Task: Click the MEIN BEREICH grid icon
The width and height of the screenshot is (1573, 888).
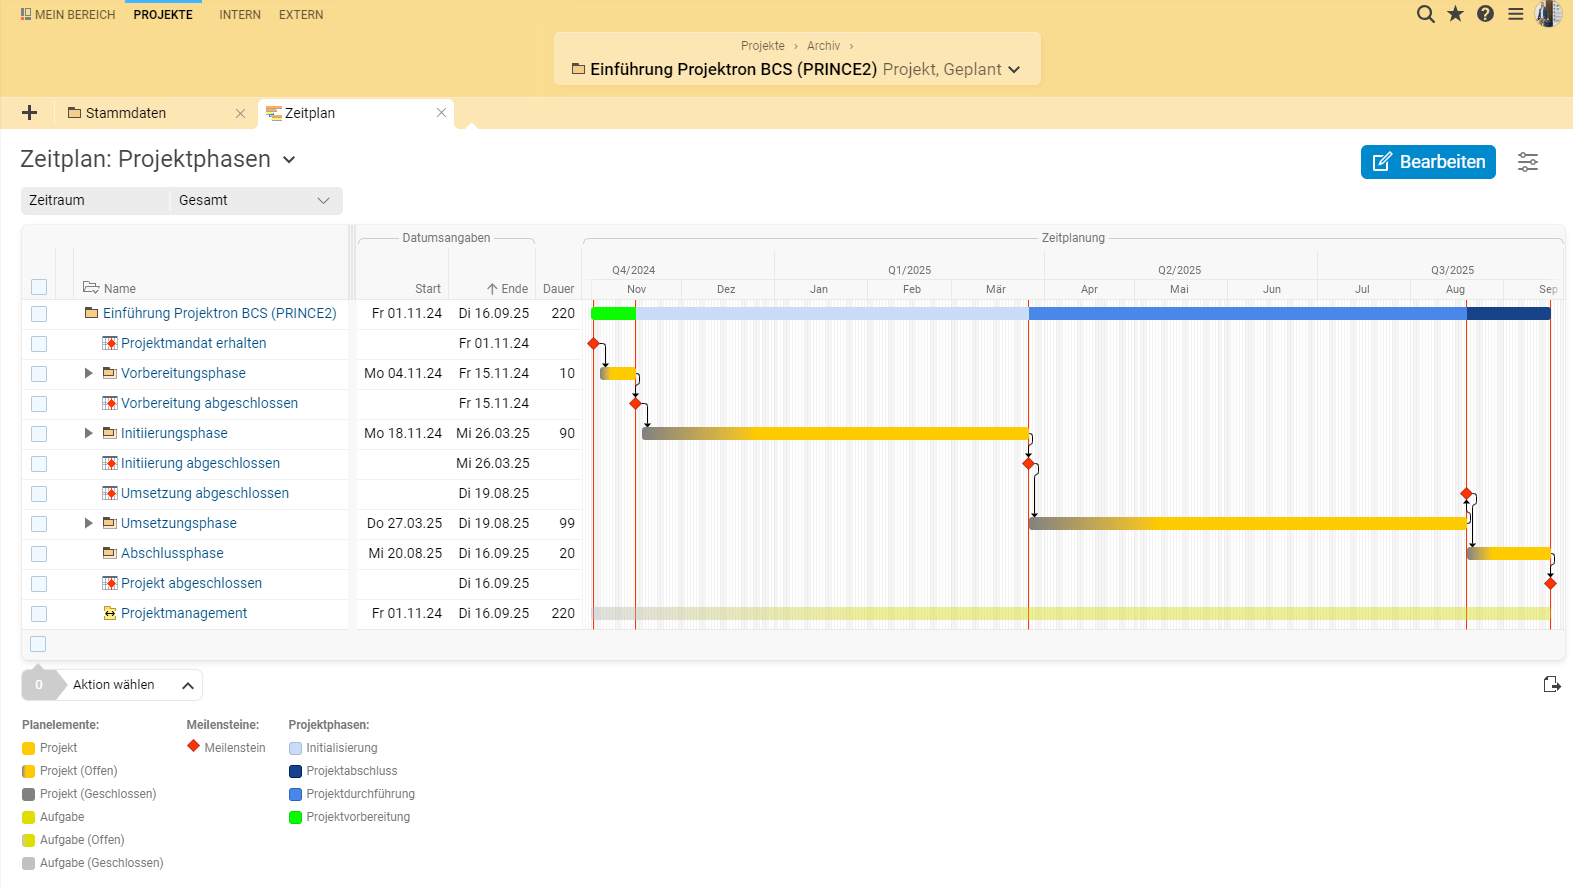Action: coord(26,14)
